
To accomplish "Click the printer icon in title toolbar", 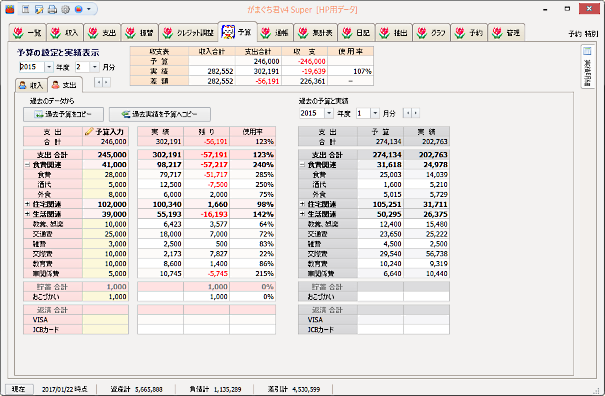I will (x=52, y=9).
